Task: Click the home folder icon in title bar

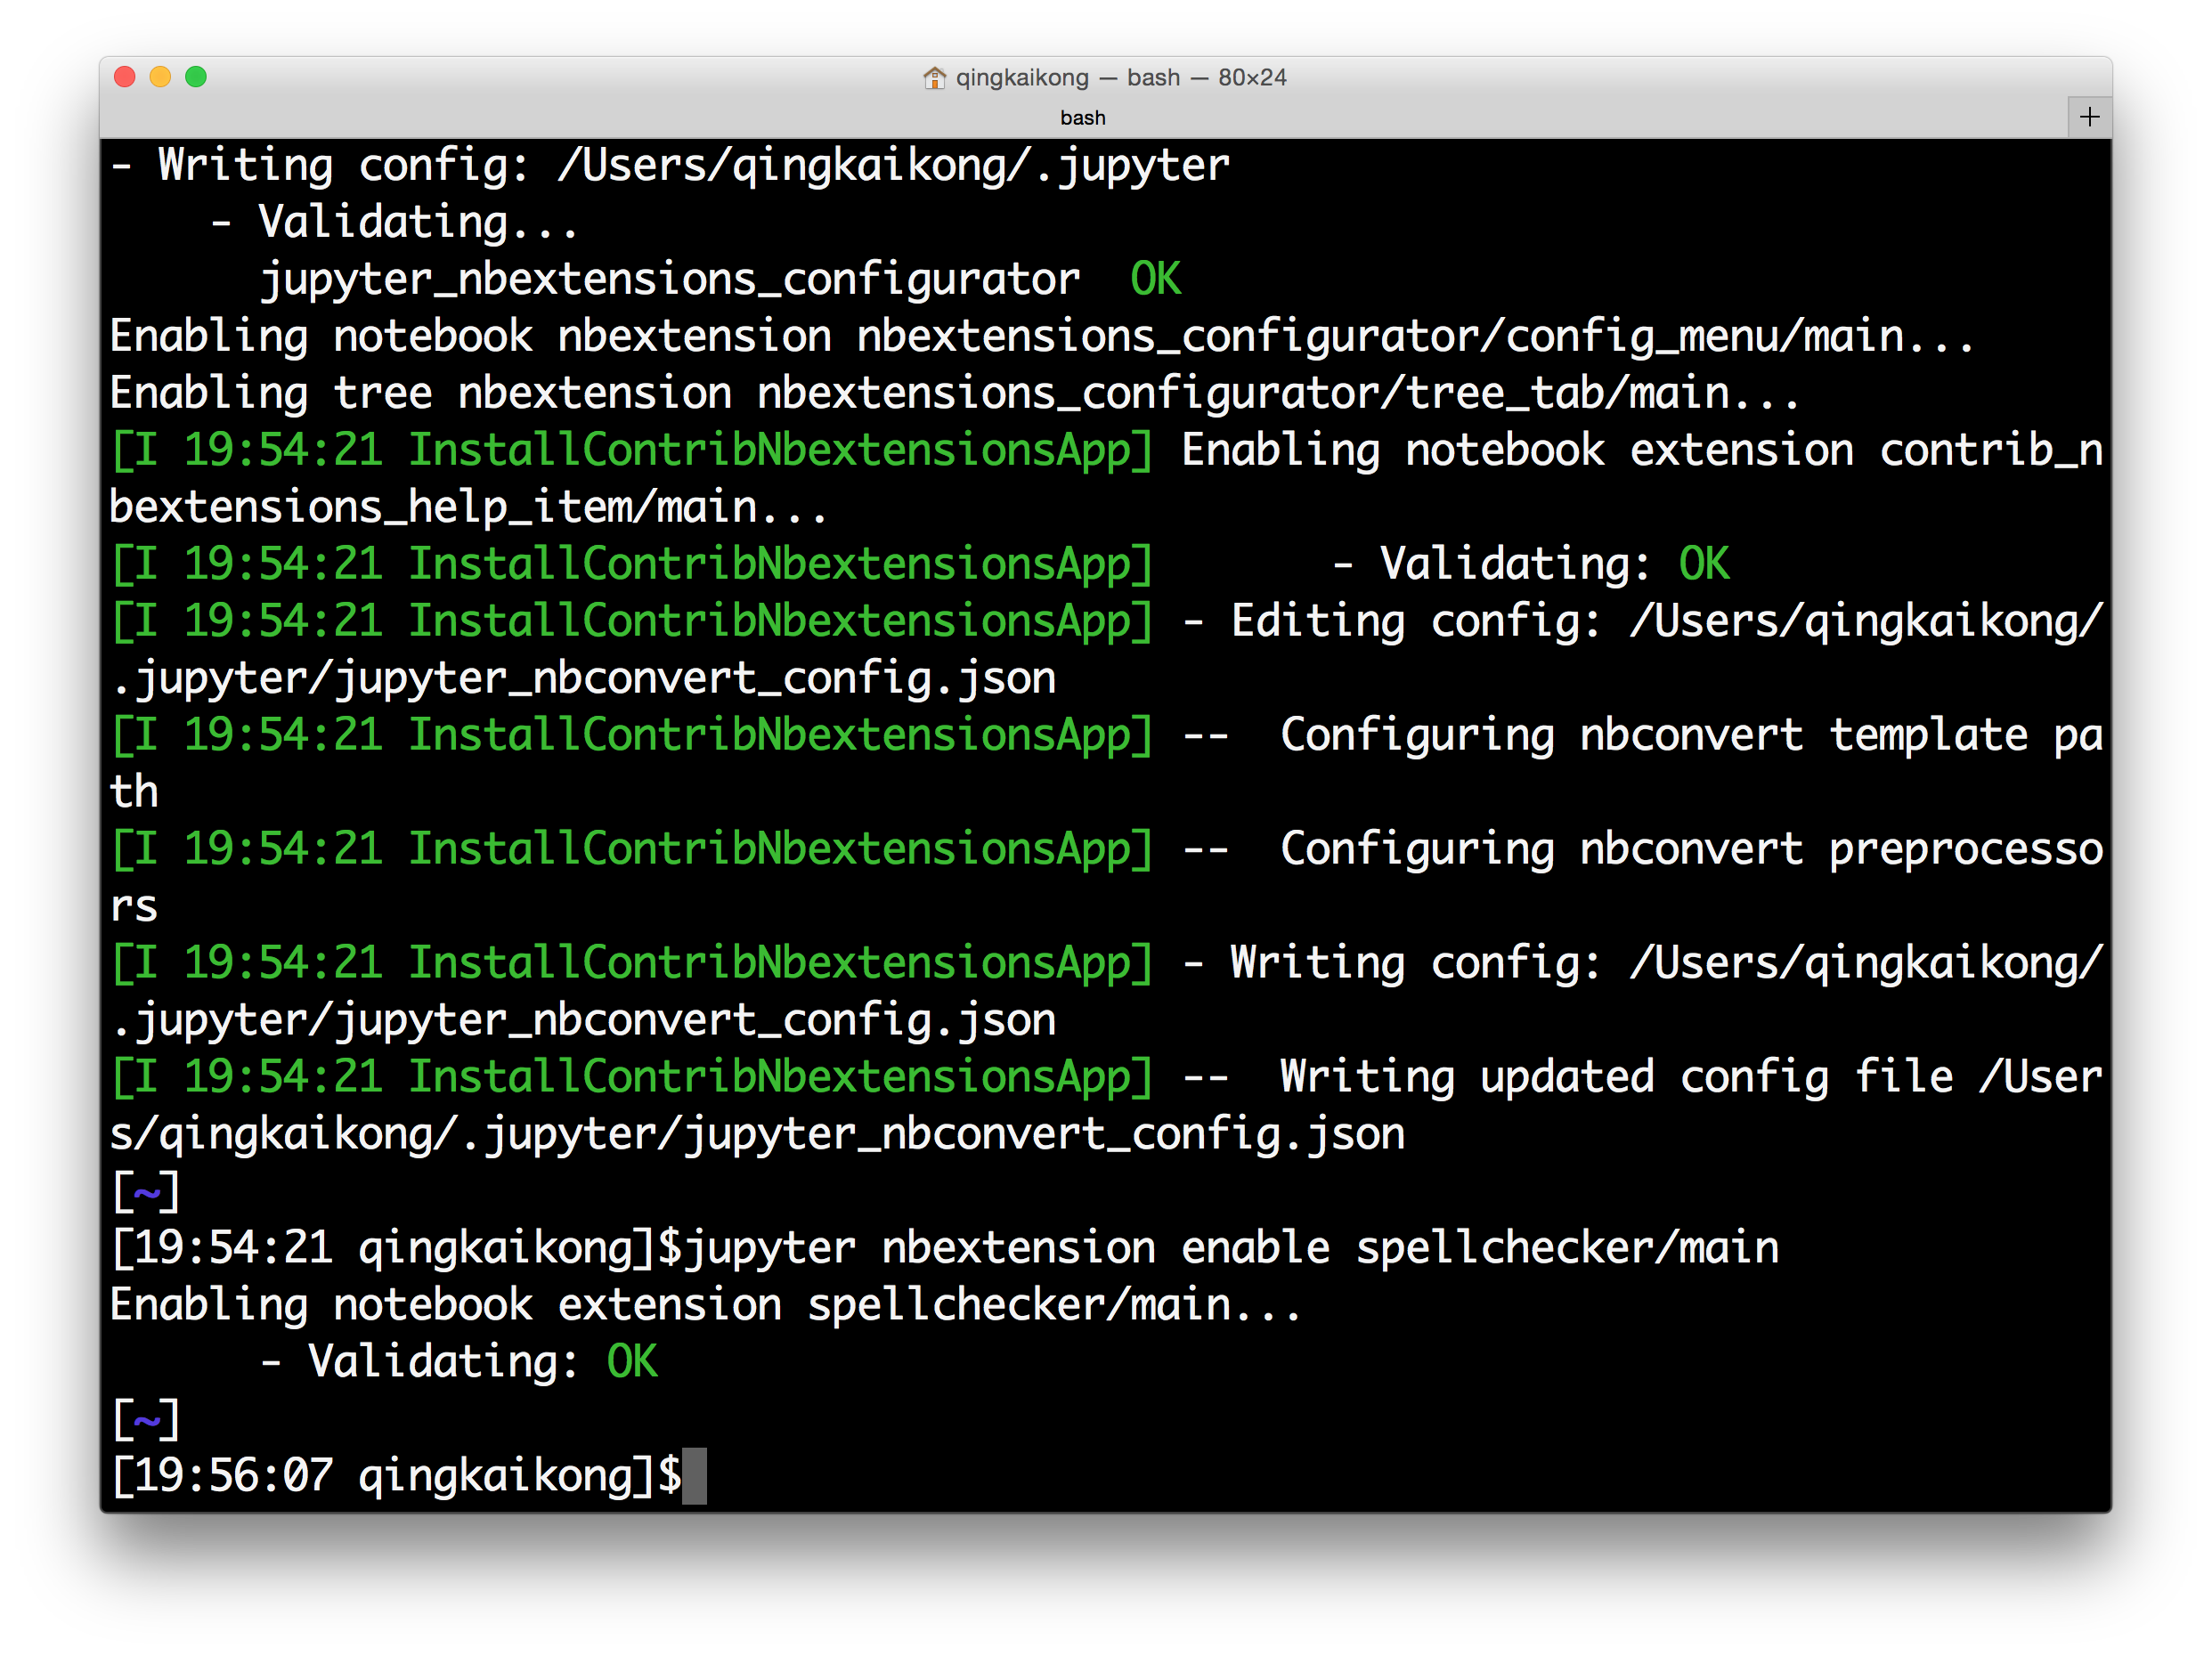Action: (934, 78)
